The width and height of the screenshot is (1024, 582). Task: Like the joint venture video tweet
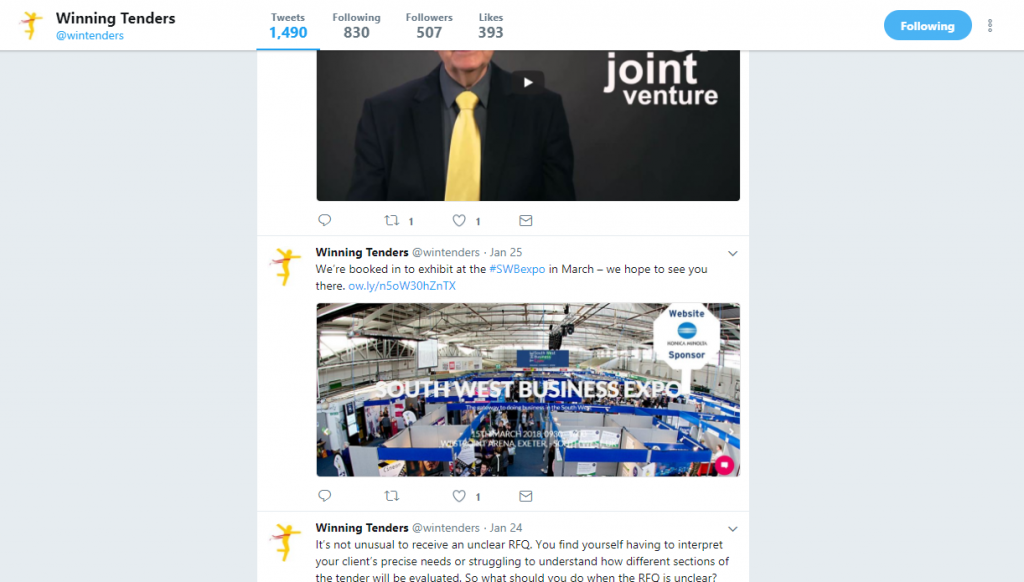[459, 221]
